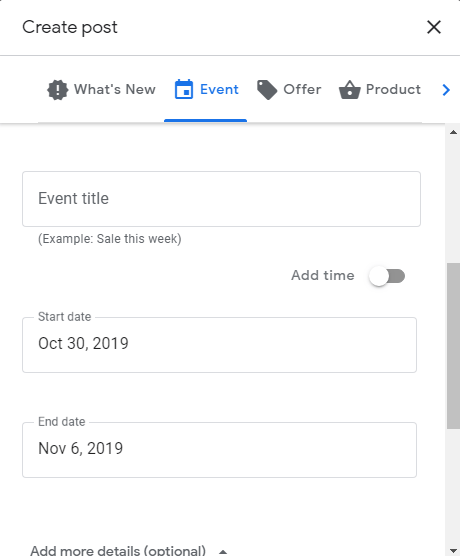This screenshot has width=460, height=556.
Task: Switch to the Offer tab
Action: point(289,90)
